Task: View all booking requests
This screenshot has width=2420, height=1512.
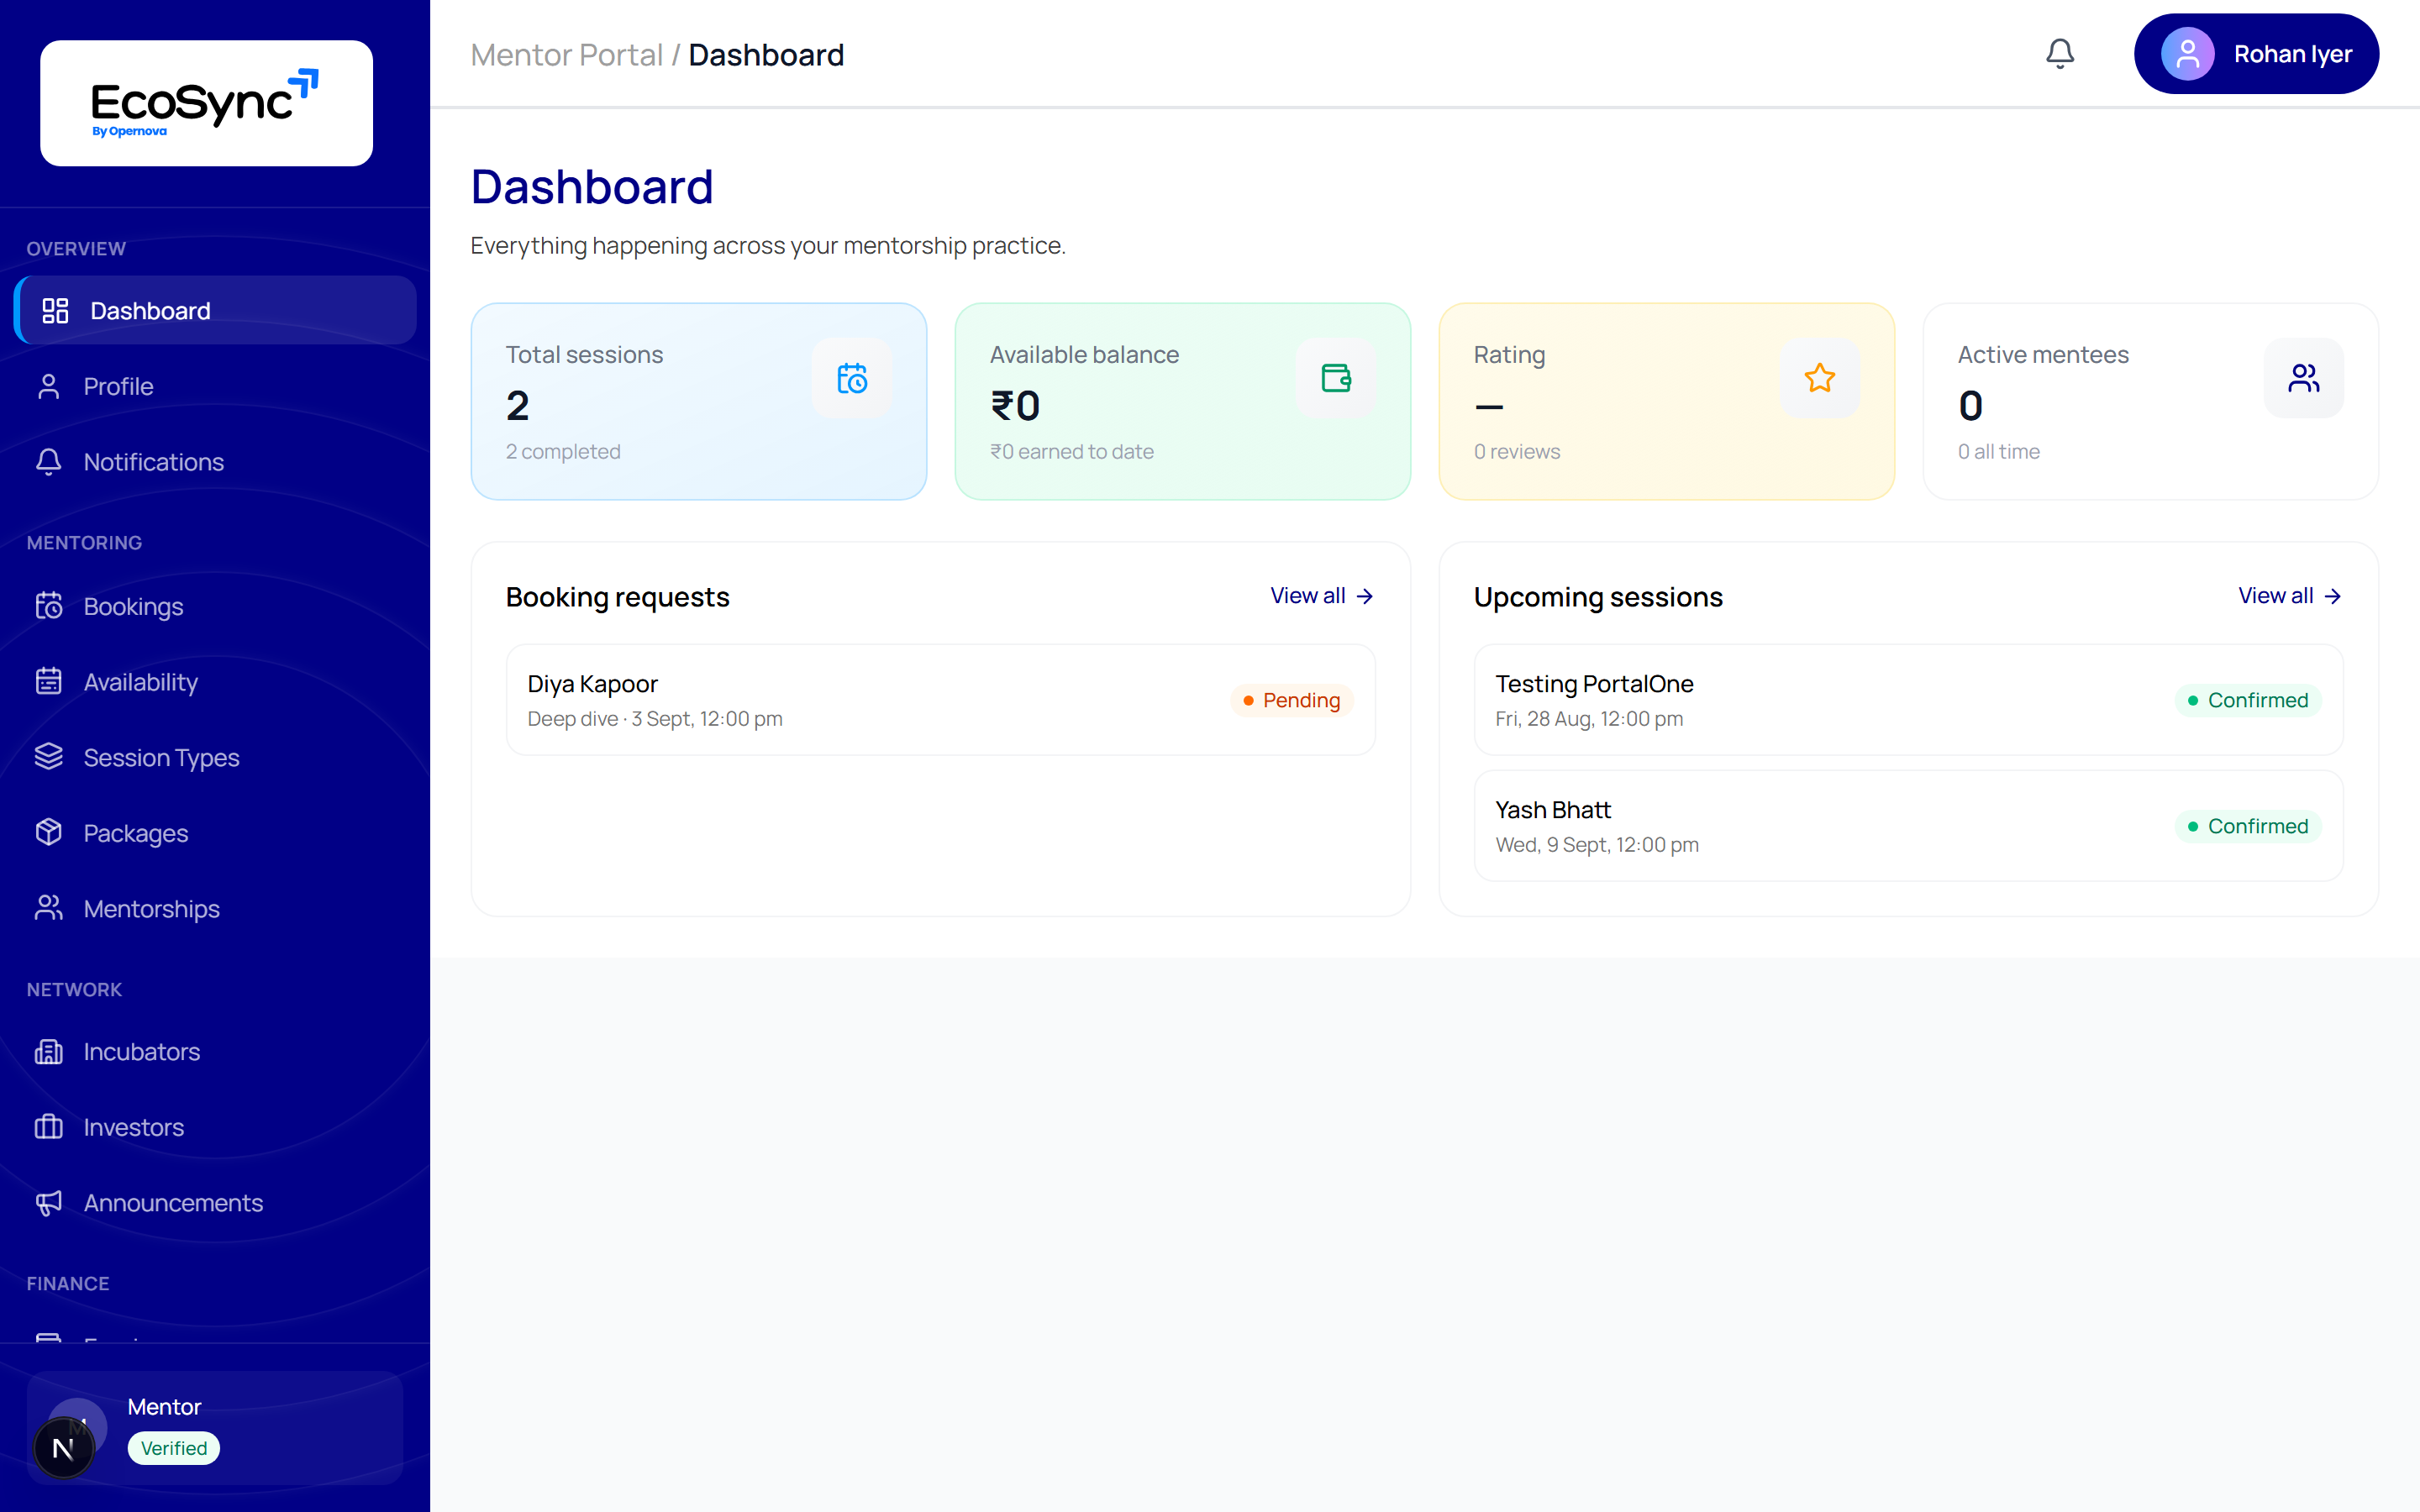Action: pos(1322,596)
